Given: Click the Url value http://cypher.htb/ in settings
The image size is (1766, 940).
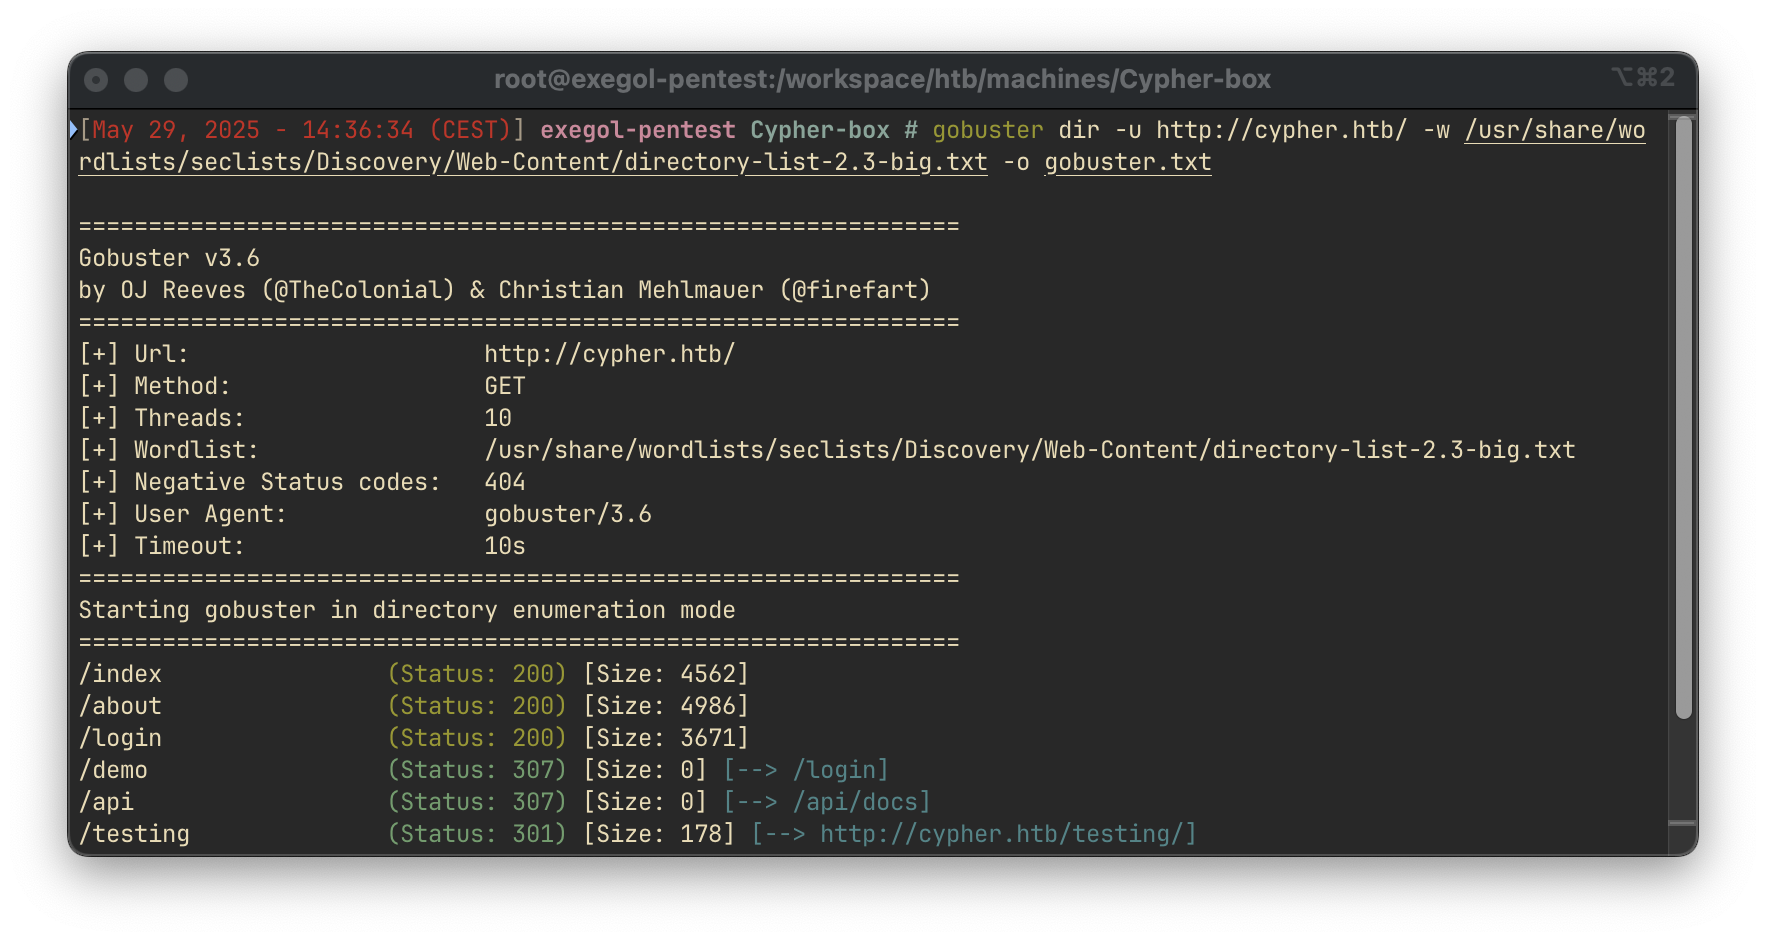Looking at the screenshot, I should (x=610, y=354).
